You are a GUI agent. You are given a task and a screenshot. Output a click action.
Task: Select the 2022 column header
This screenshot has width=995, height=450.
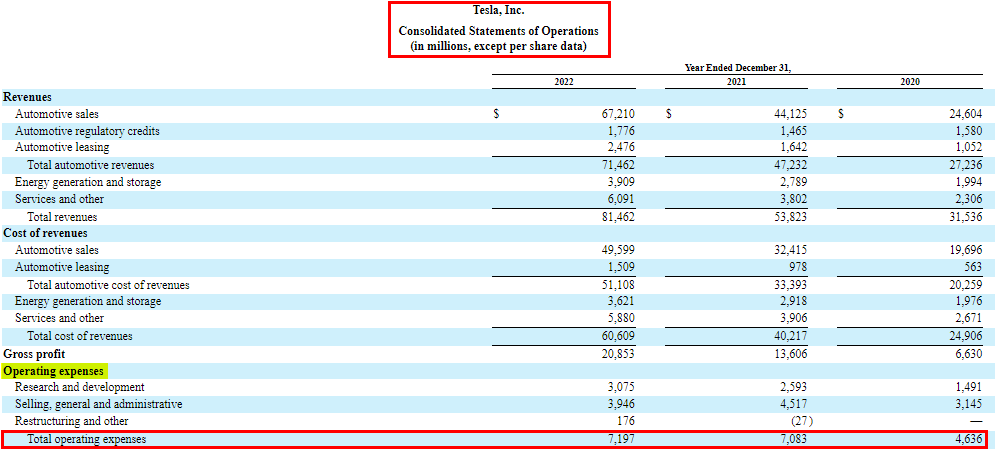point(563,82)
